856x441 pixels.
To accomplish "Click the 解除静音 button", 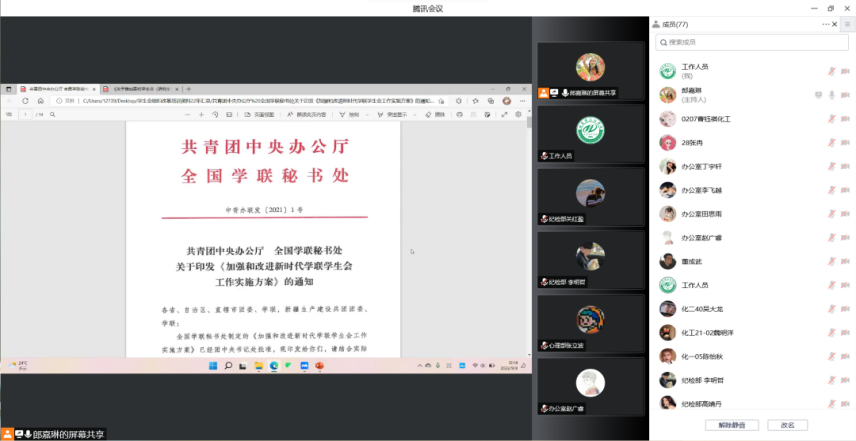I will click(x=732, y=425).
